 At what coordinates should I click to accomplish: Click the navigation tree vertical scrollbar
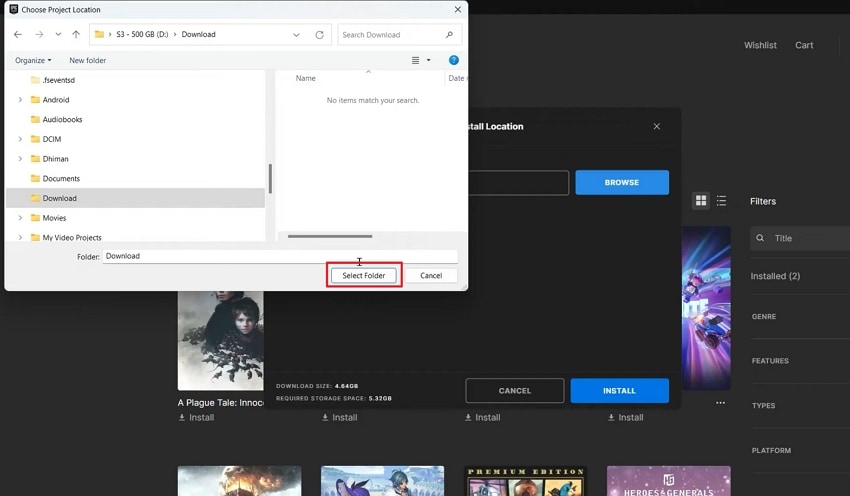[270, 178]
